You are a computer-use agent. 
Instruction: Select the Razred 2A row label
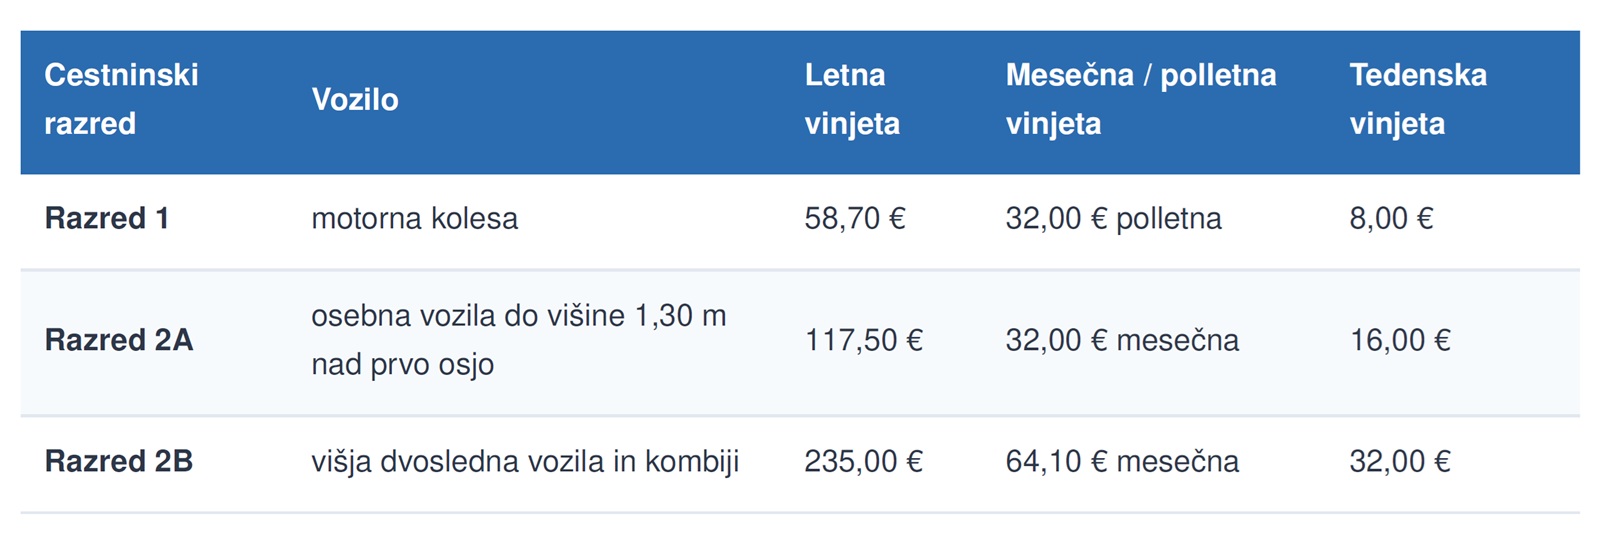tap(119, 340)
